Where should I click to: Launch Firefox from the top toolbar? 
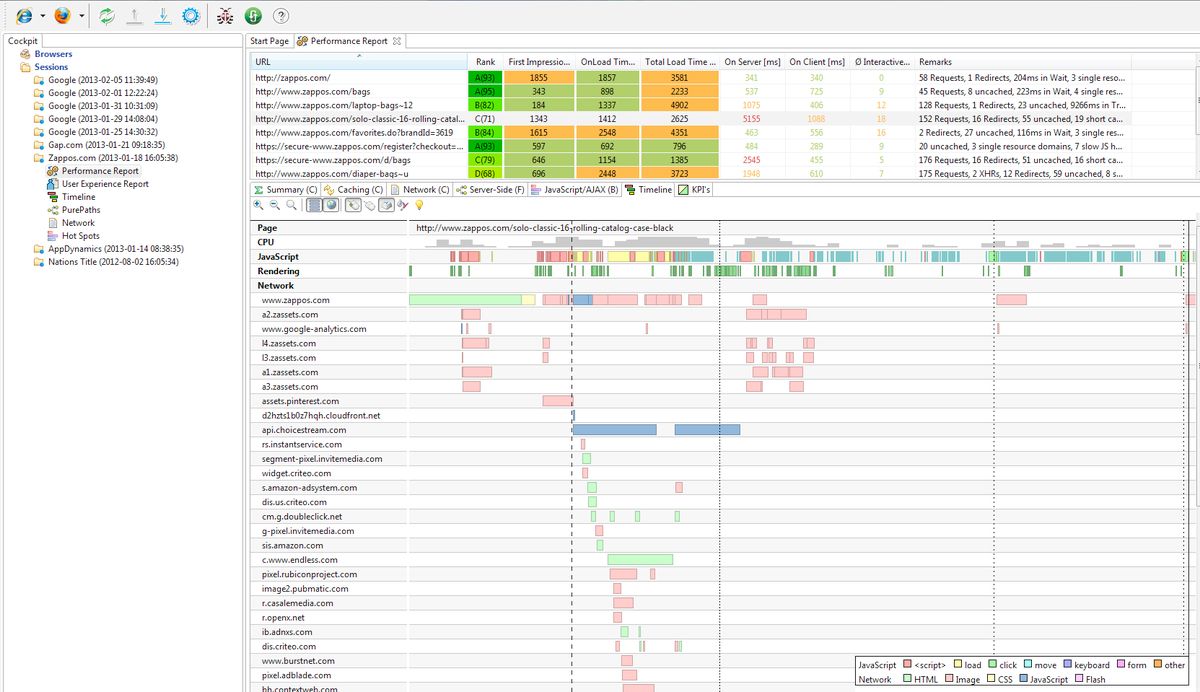coord(63,16)
